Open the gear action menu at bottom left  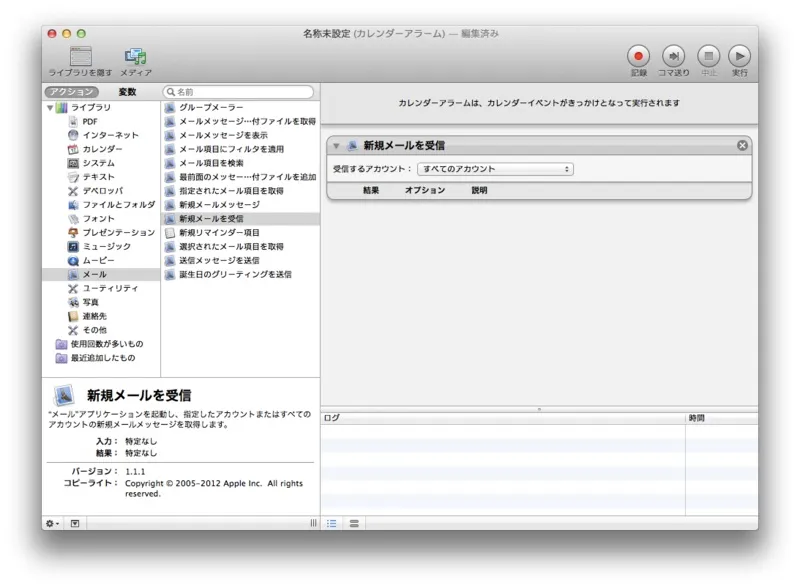[x=52, y=523]
